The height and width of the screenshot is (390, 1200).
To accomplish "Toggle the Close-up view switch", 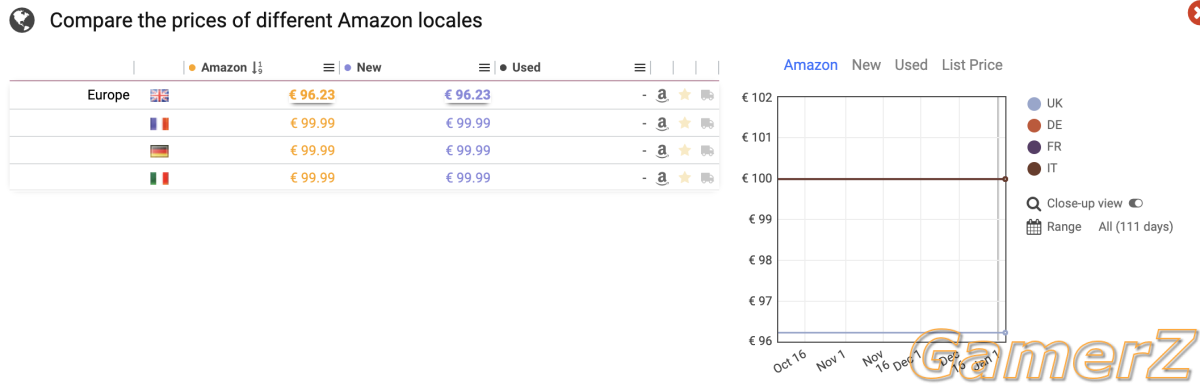I will point(1136,203).
